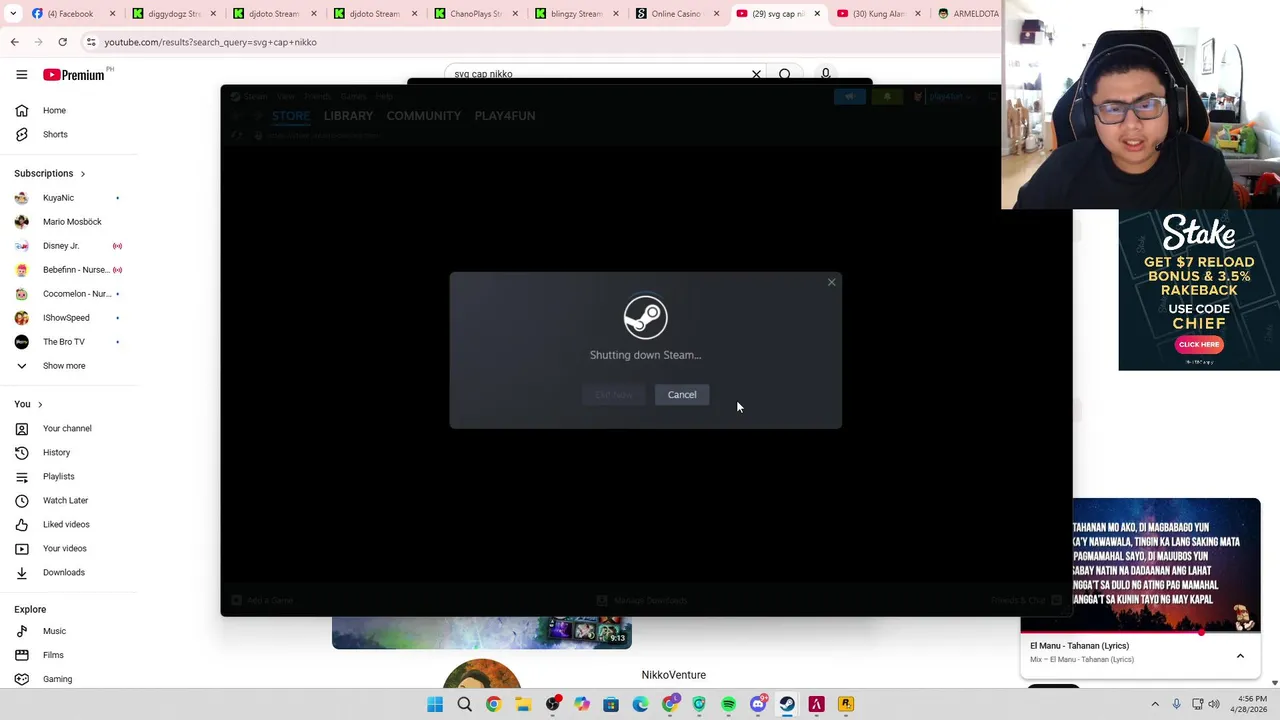
Task: Seek on El Manu miniplayer progress bar
Action: coord(1140,633)
